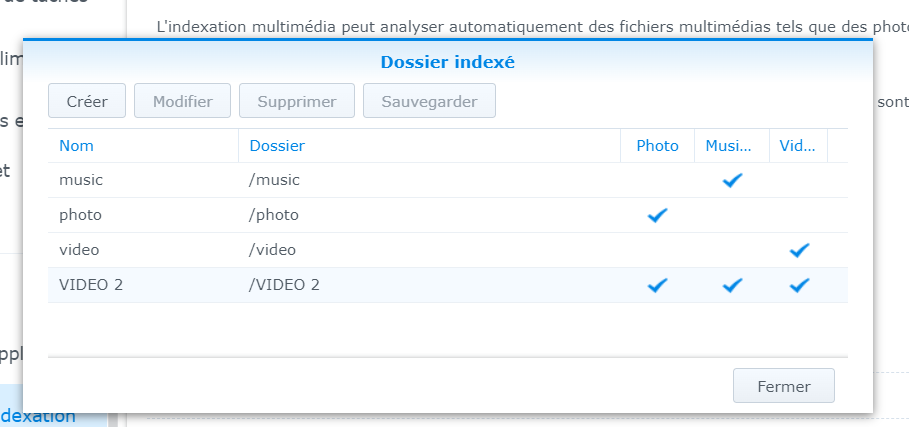Toggle photo checkmark for photo folder
Image resolution: width=909 pixels, height=427 pixels.
657,215
